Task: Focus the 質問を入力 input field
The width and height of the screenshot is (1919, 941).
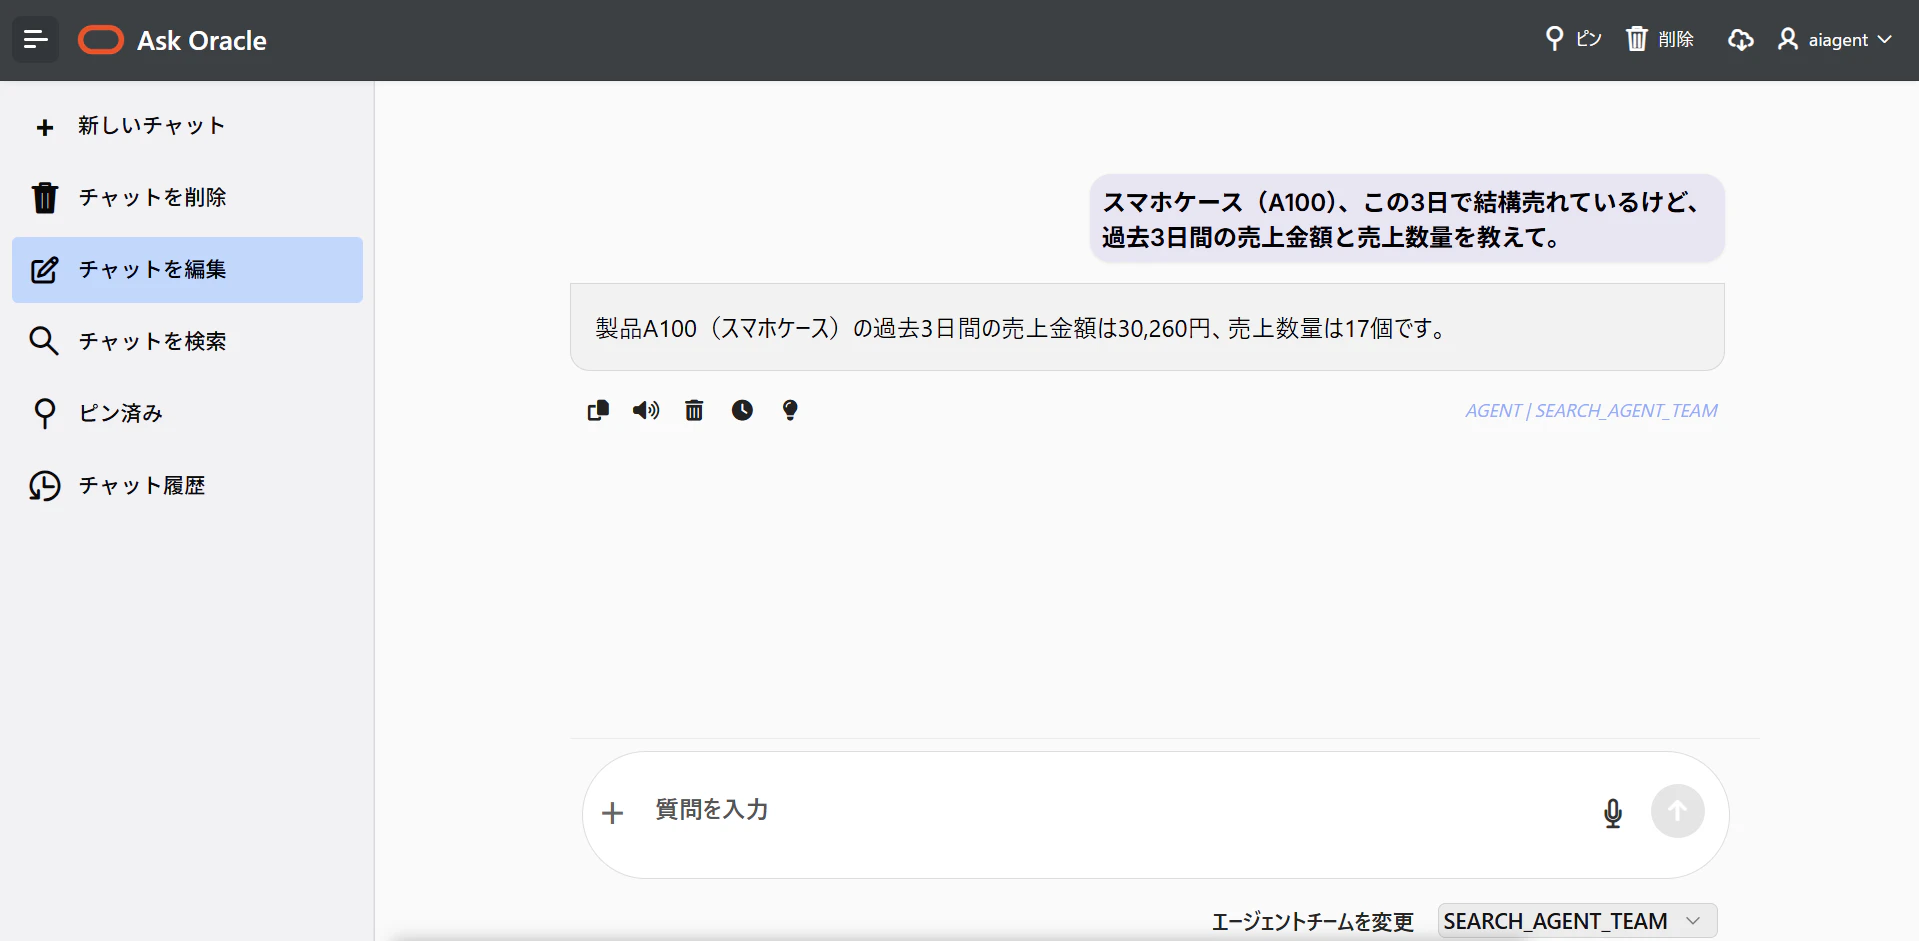Action: (x=1115, y=811)
